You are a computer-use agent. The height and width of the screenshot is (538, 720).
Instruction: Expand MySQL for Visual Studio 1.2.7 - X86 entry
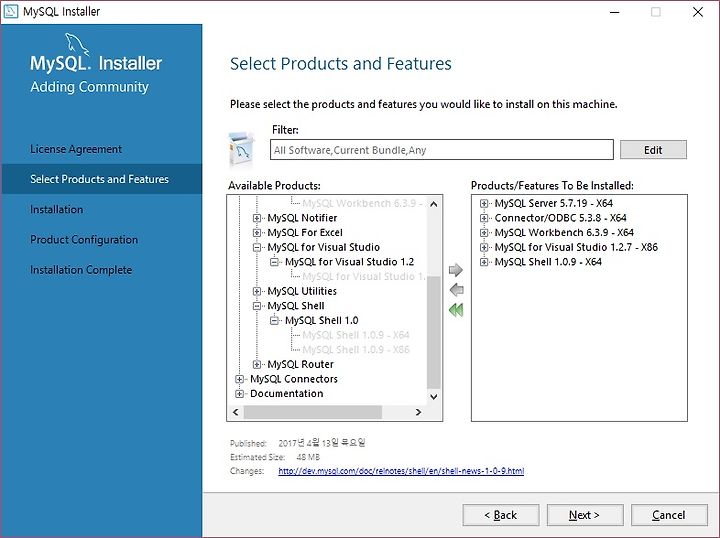tap(484, 247)
